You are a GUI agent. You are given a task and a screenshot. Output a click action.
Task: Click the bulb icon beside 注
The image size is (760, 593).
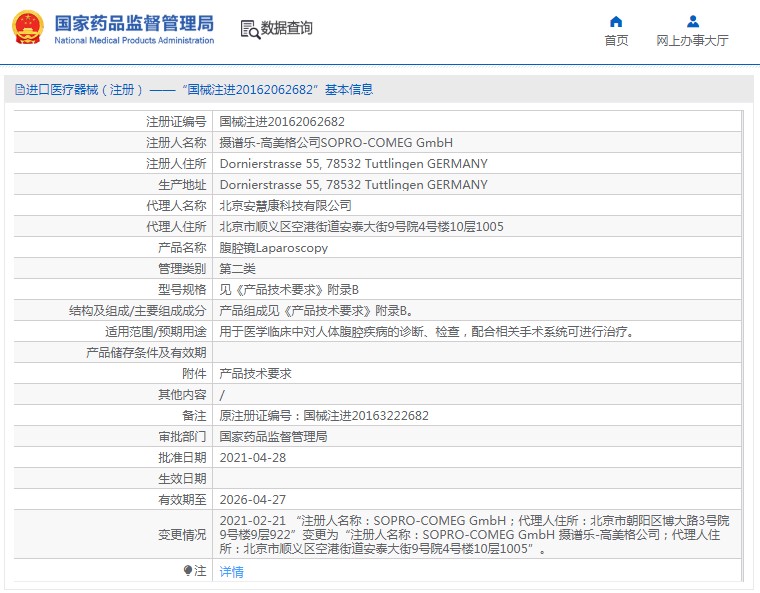[188, 571]
